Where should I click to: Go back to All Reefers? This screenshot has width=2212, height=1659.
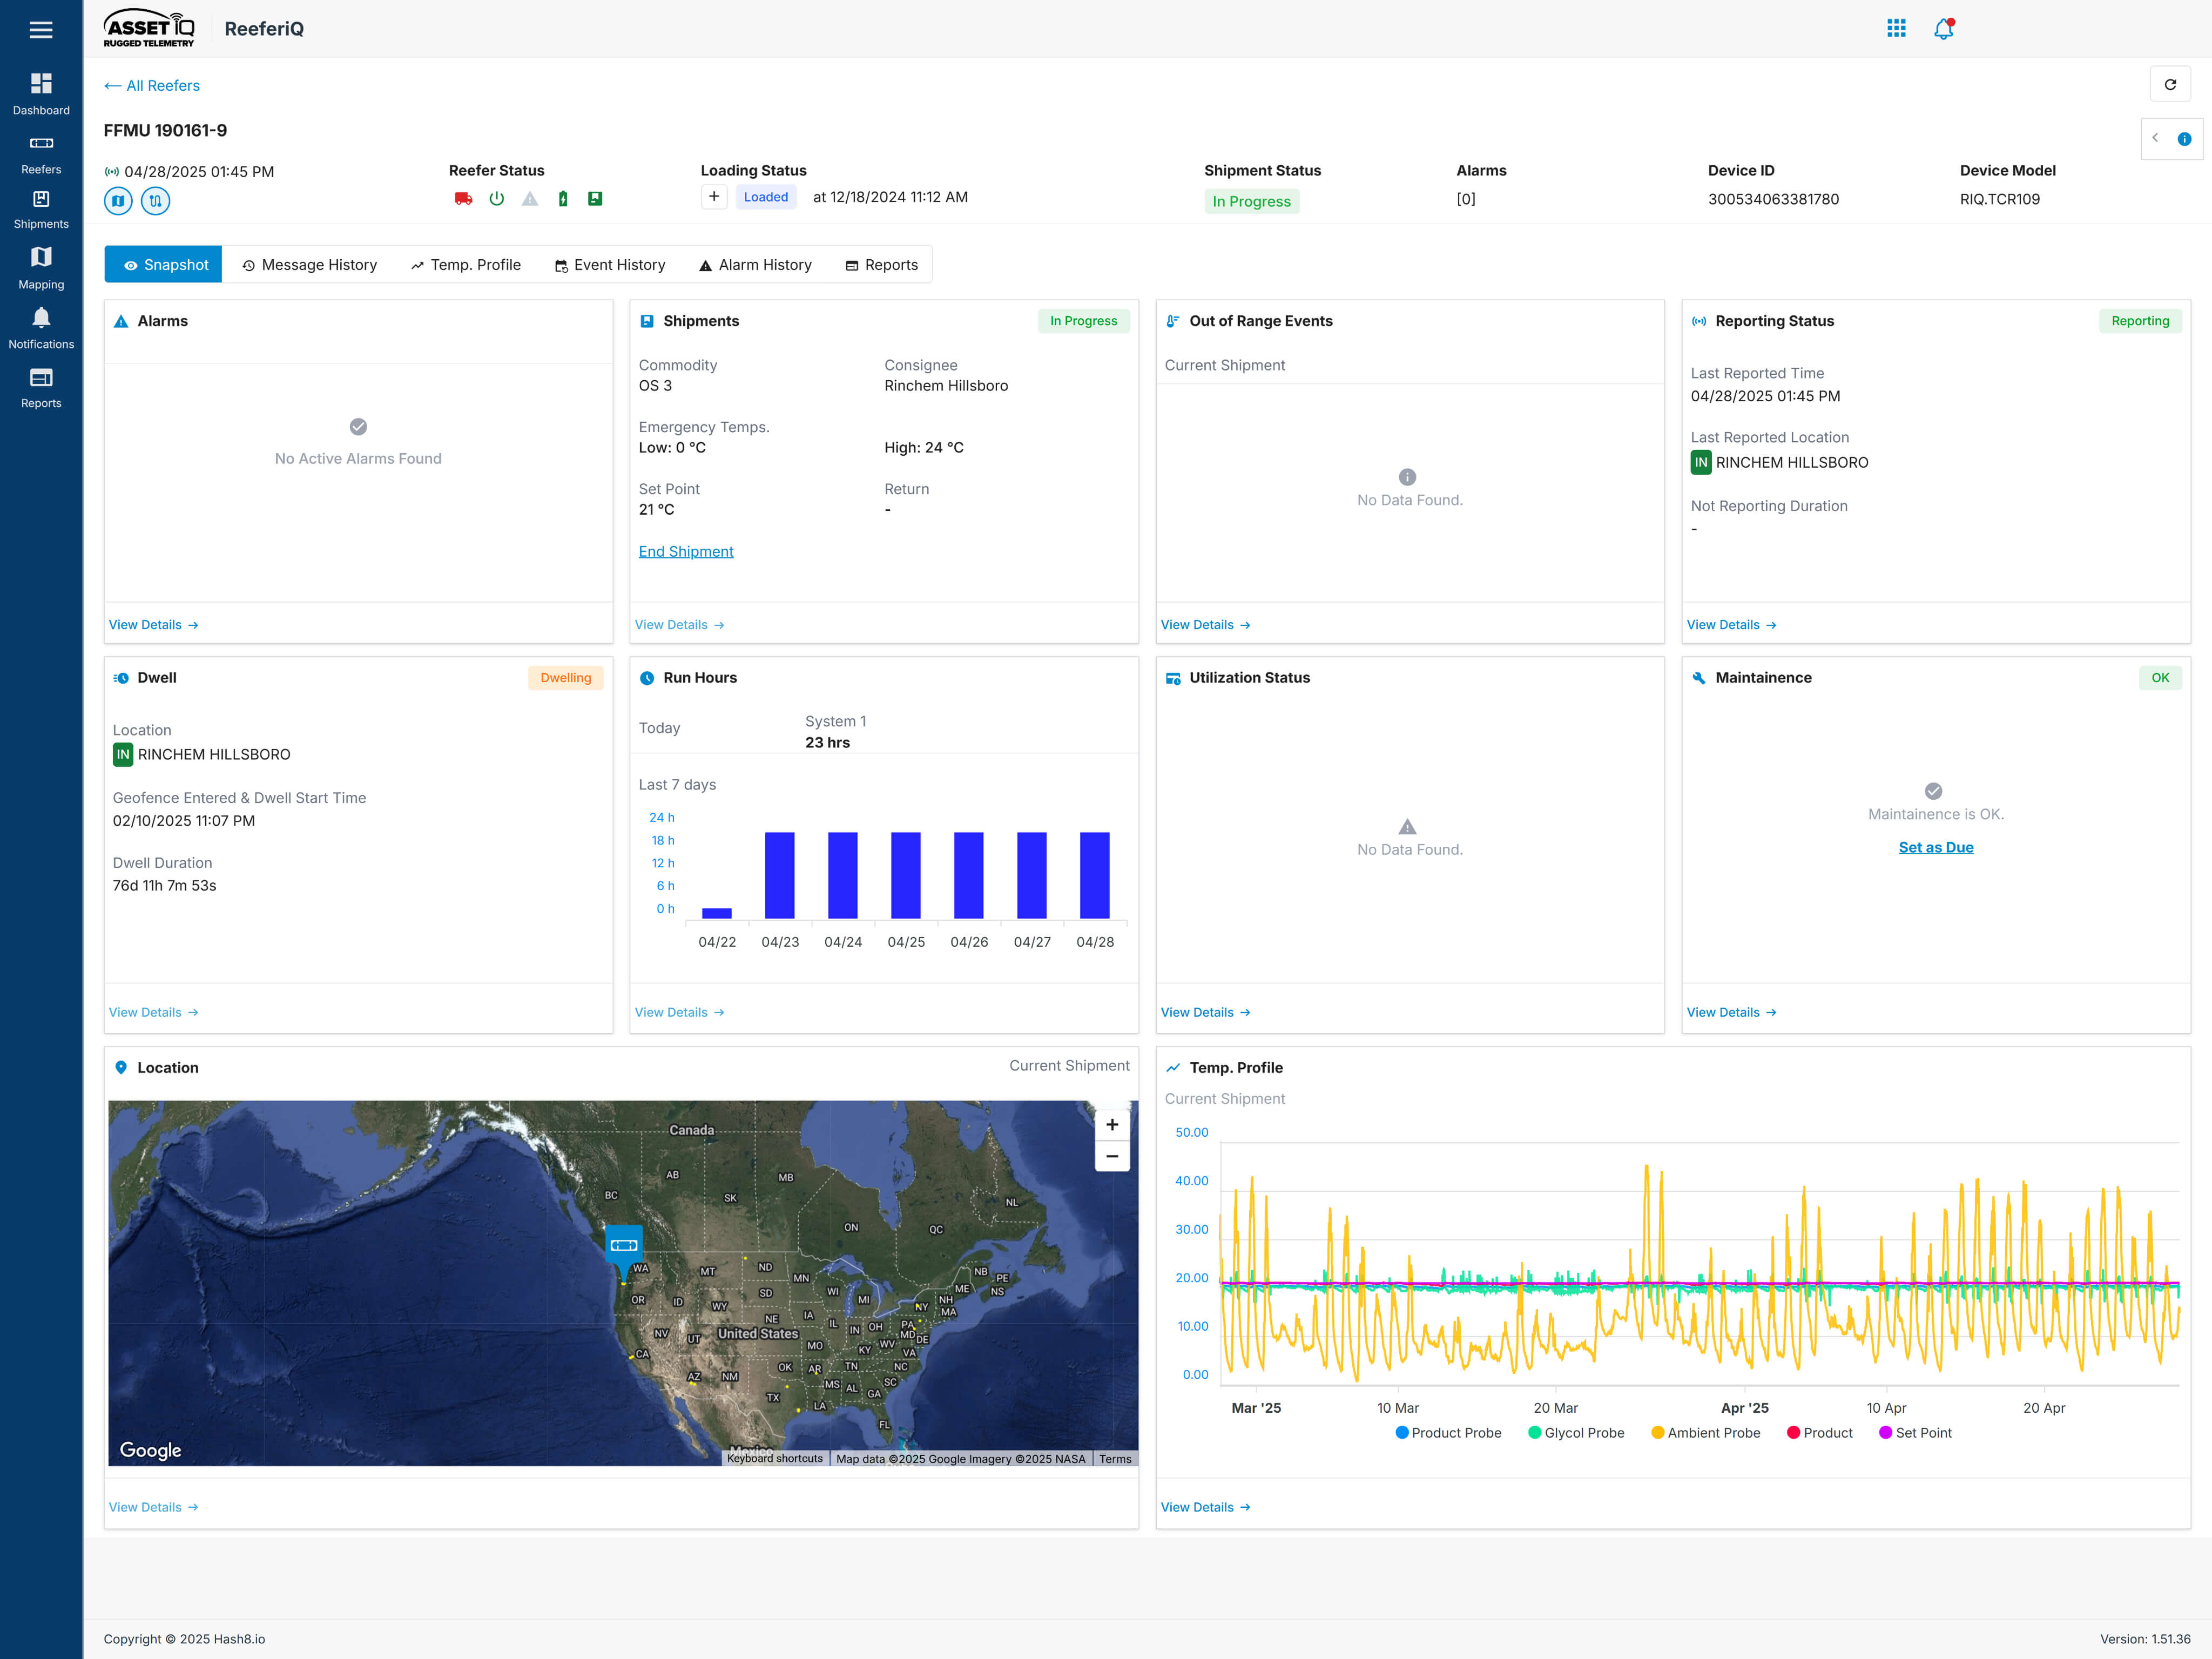click(152, 86)
